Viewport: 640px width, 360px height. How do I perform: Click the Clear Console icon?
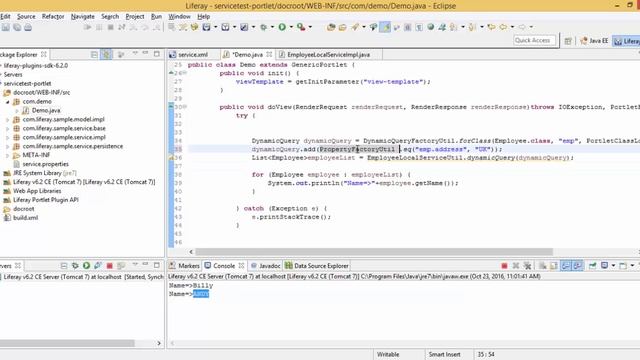[x=542, y=266]
